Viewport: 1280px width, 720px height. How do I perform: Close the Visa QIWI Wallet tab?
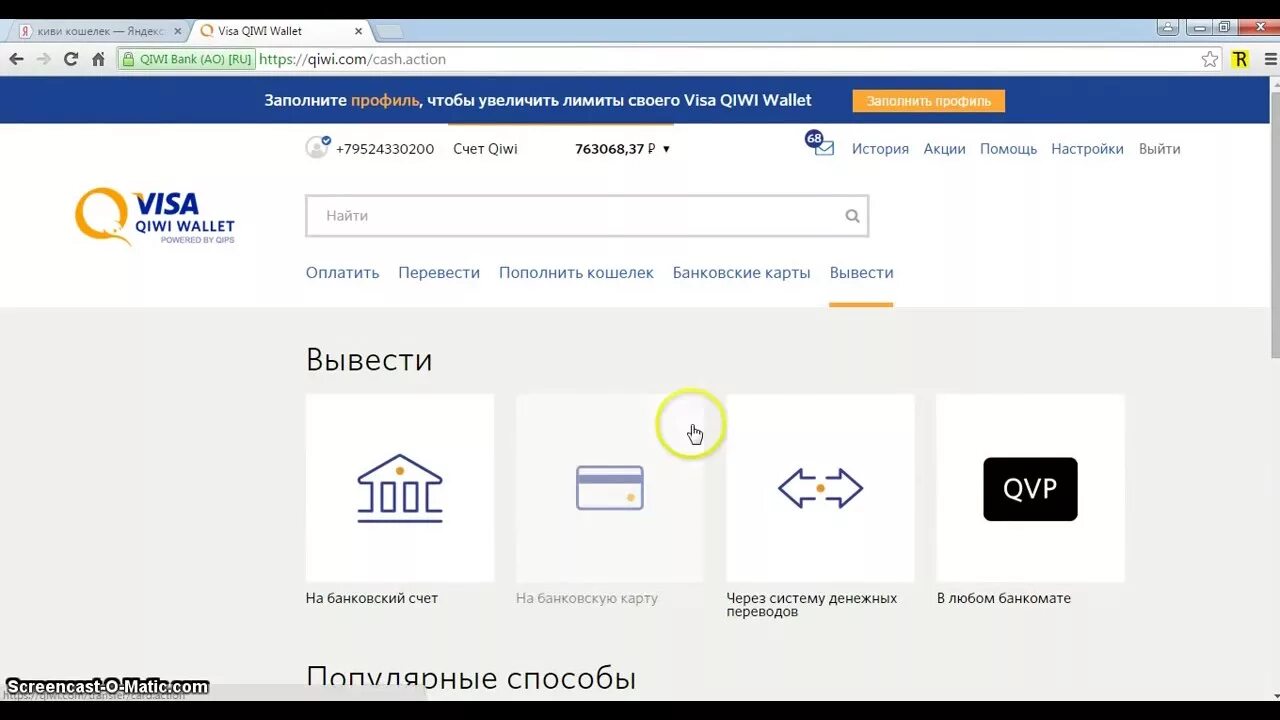[356, 31]
